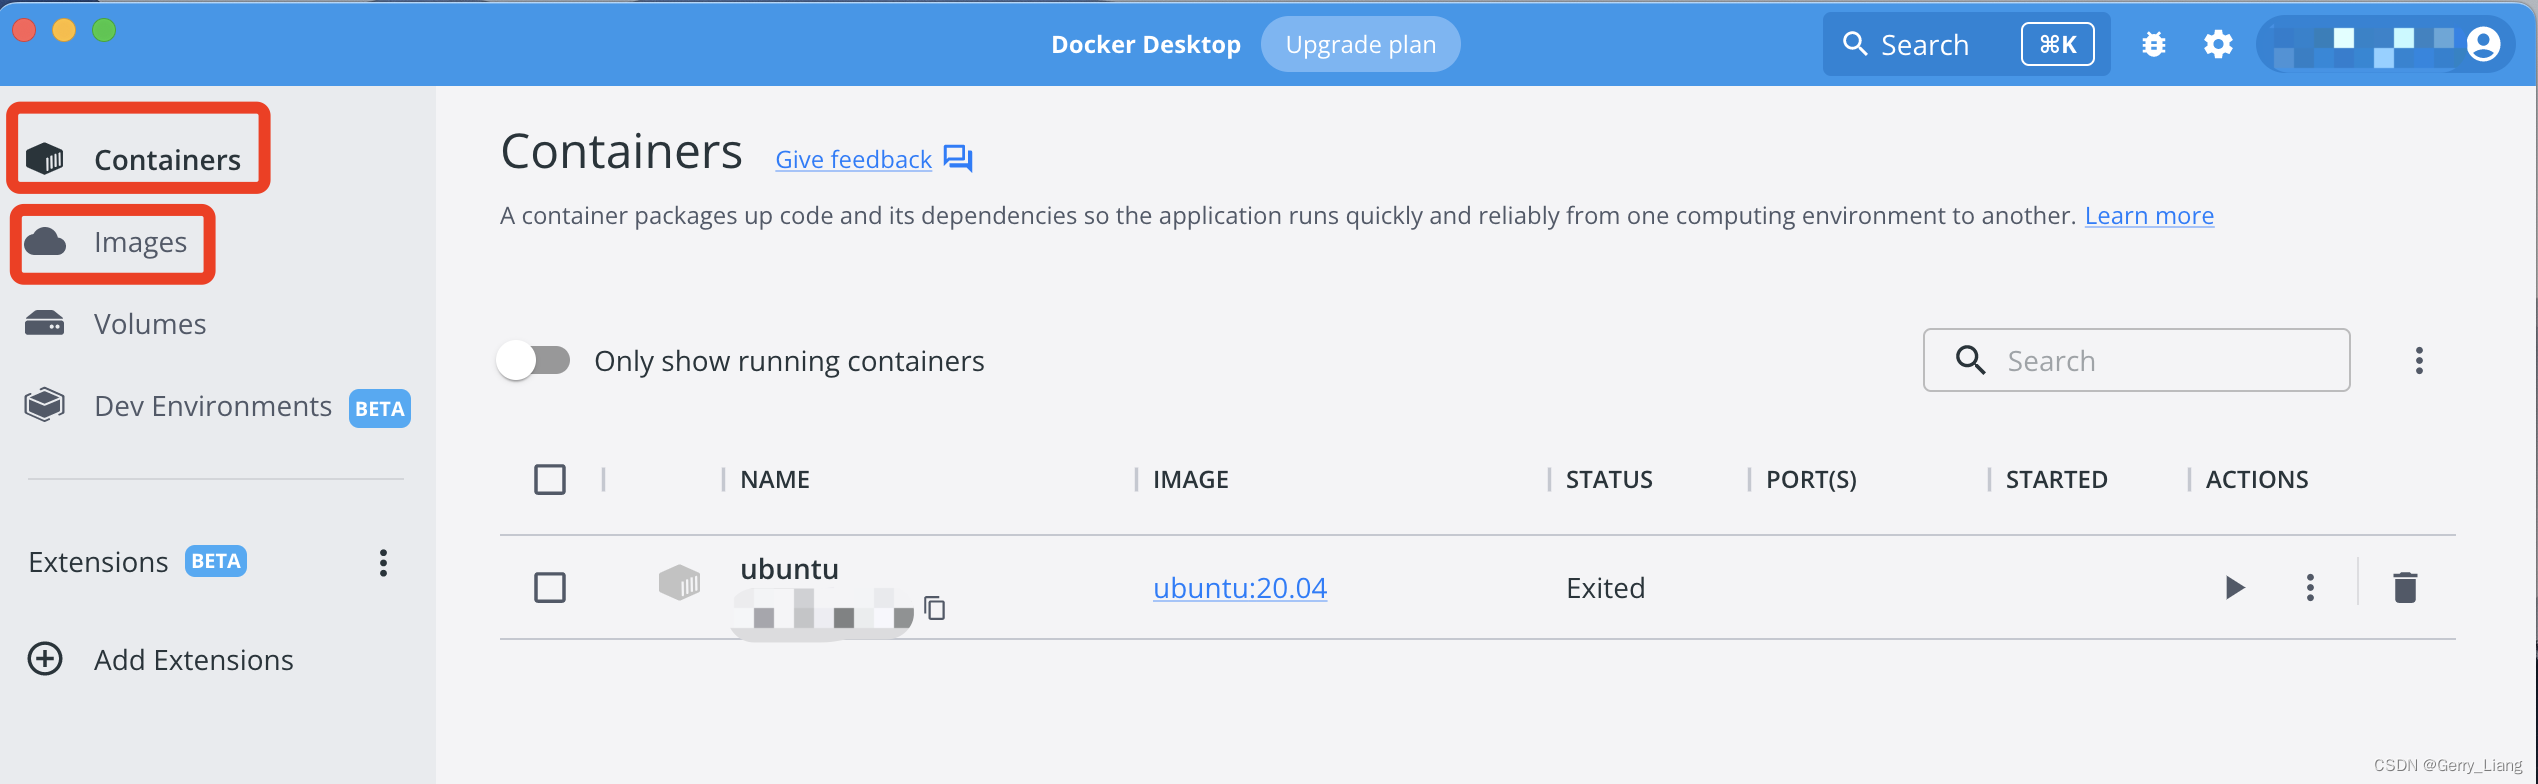Sort by the STATUS column header
The height and width of the screenshot is (784, 2538).
(1609, 480)
